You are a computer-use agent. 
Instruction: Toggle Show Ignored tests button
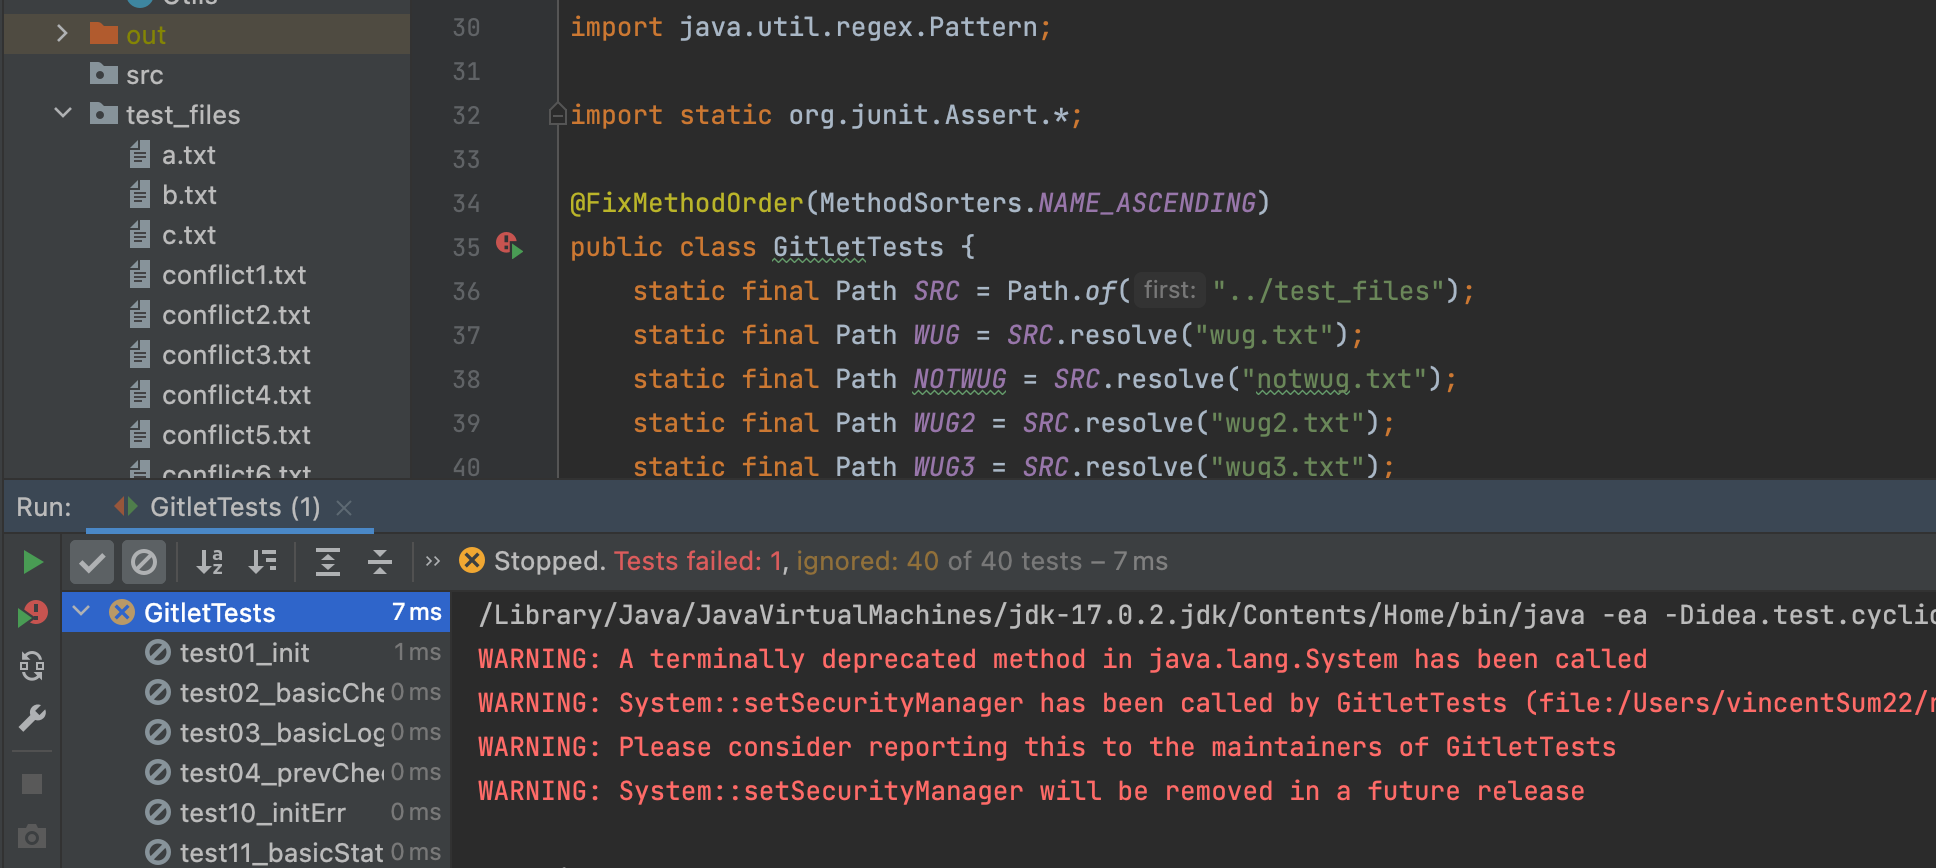coord(144,562)
